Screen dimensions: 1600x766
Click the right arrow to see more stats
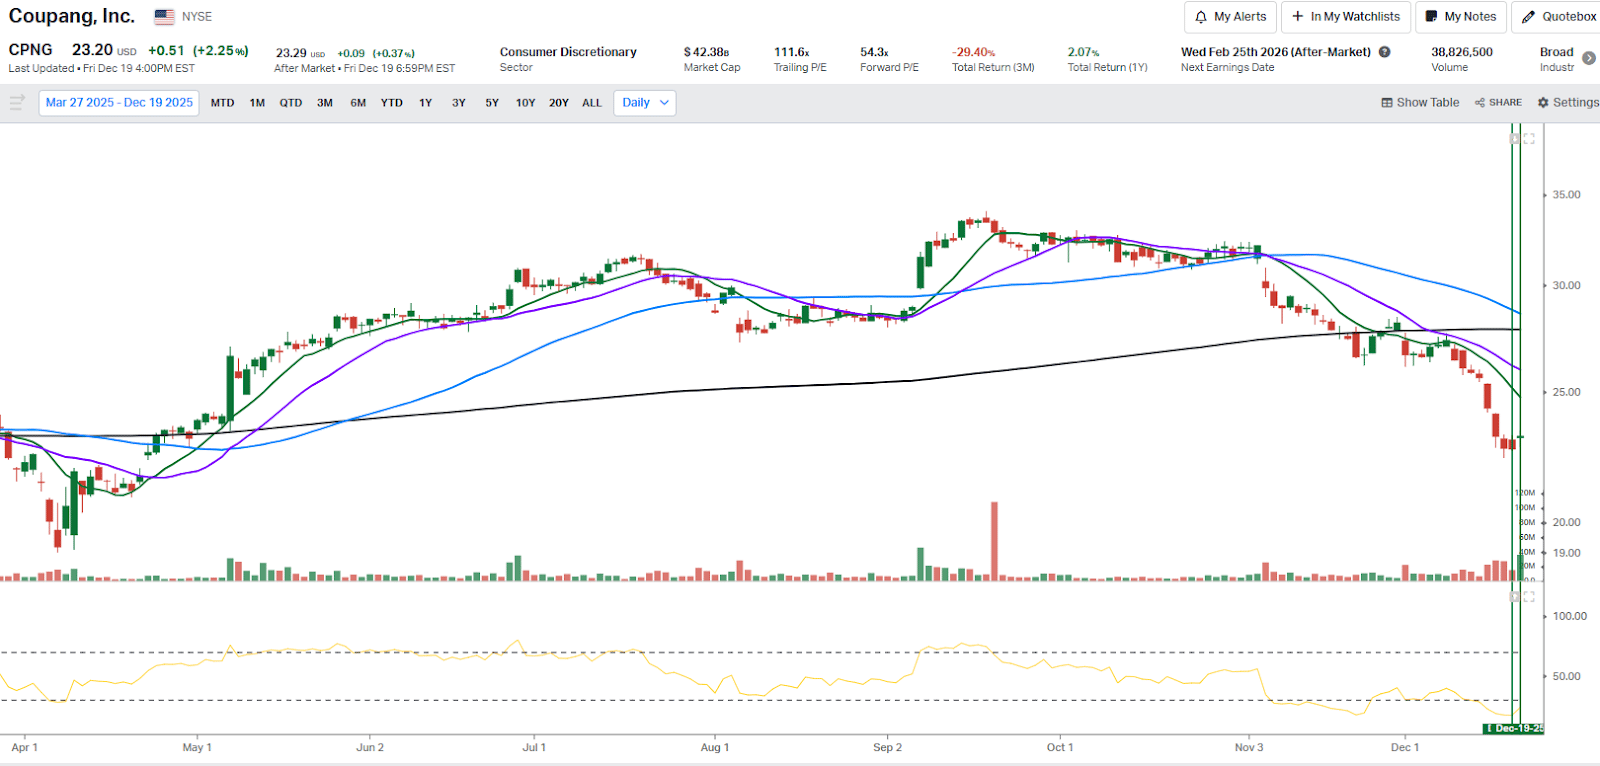1589,58
